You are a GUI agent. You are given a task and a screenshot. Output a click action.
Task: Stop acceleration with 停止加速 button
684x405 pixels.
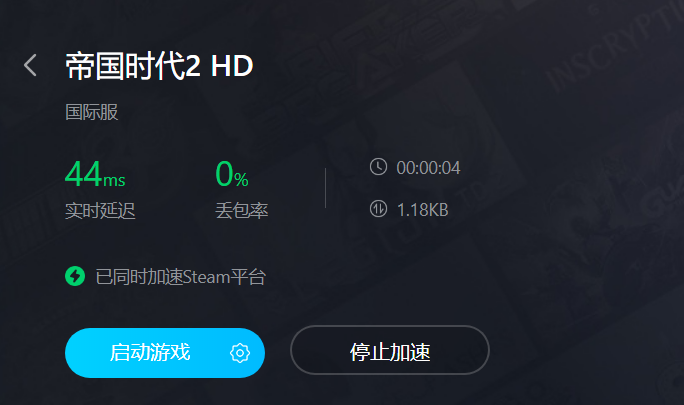point(390,350)
